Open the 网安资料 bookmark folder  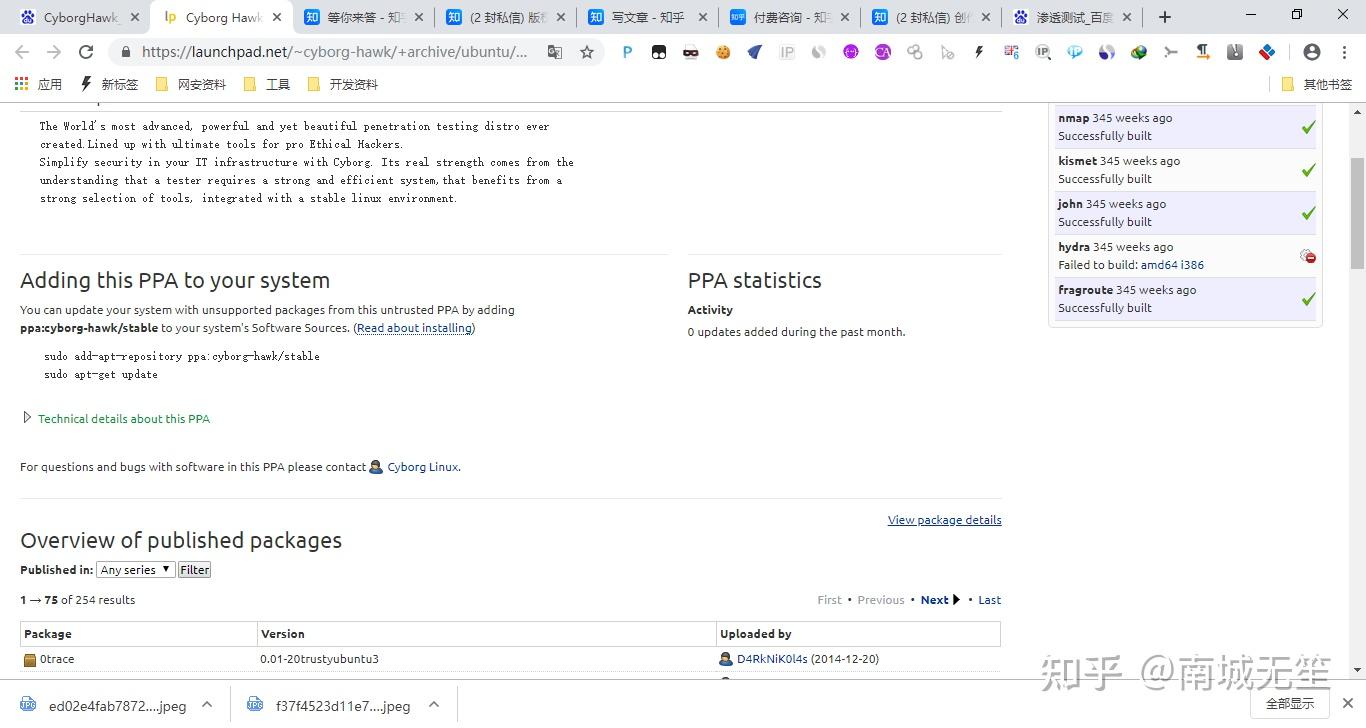click(191, 85)
